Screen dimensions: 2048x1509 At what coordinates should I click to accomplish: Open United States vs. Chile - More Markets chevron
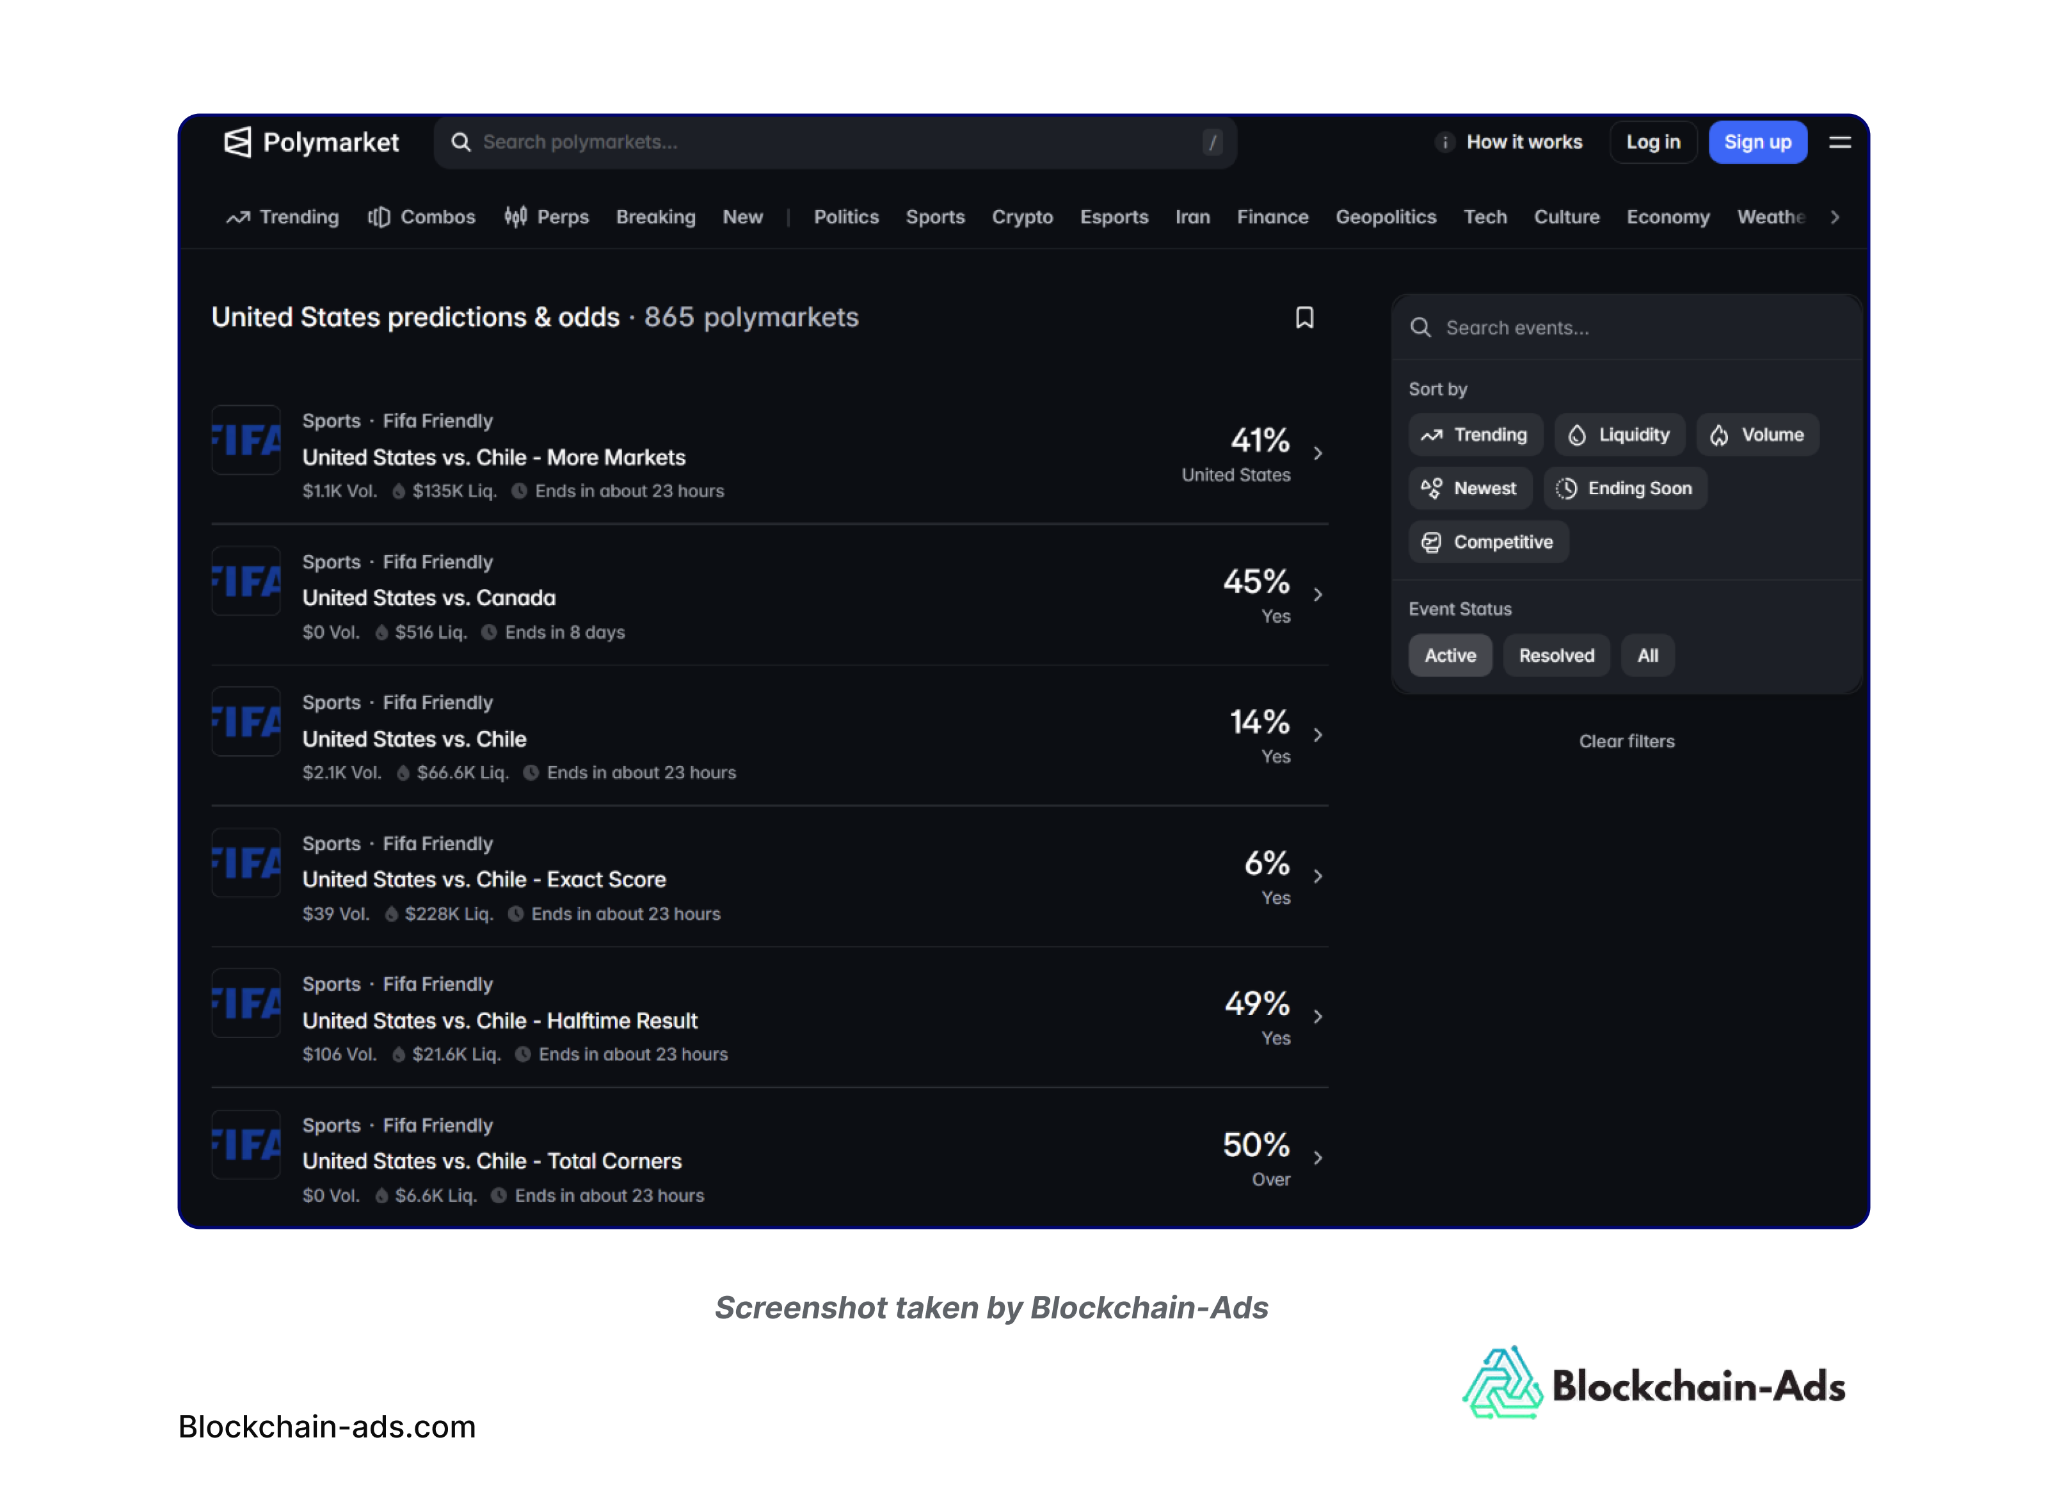point(1318,454)
